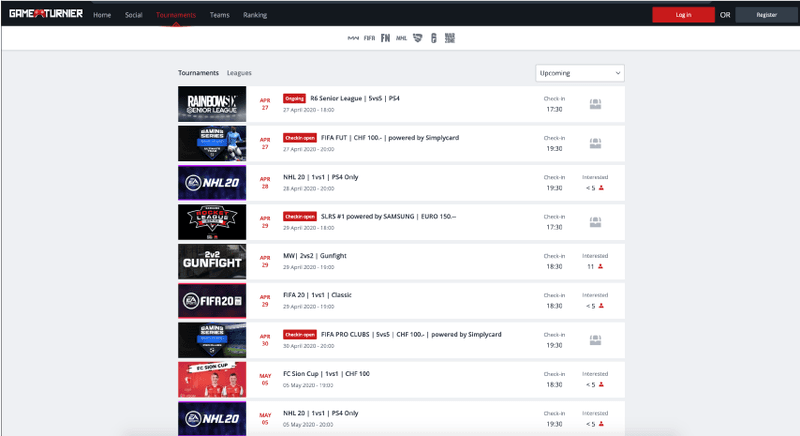Click FC Sion Cup thumbnail
The width and height of the screenshot is (800, 436).
212,379
